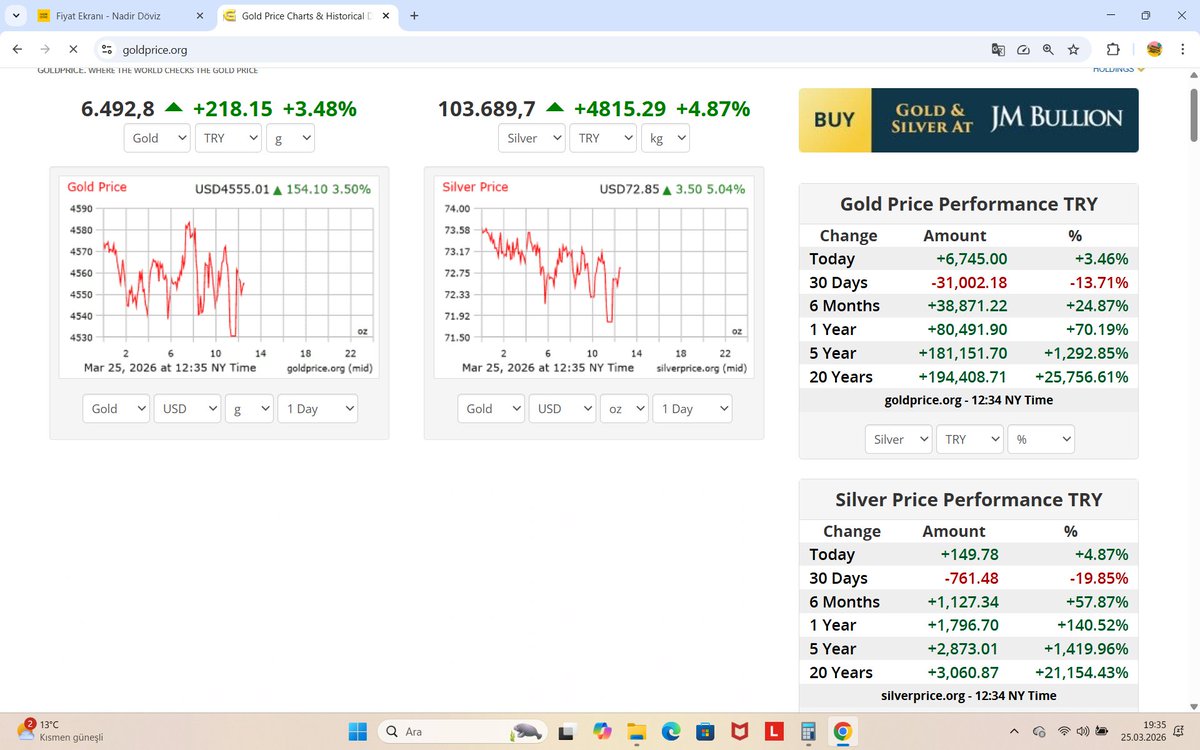Click the Gold Price line chart
The height and width of the screenshot is (750, 1200).
point(220,277)
